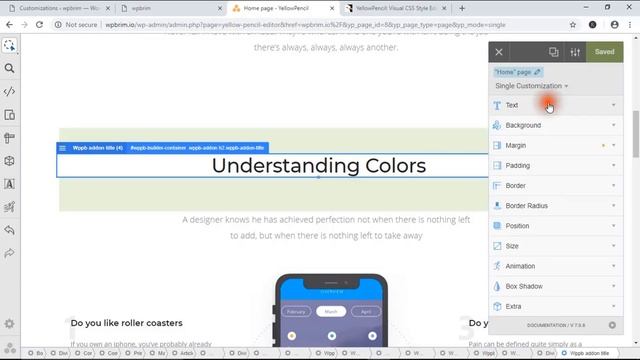Viewport: 640px width, 360px height.
Task: Select the Do you like roller coasters heading
Action: click(x=127, y=323)
